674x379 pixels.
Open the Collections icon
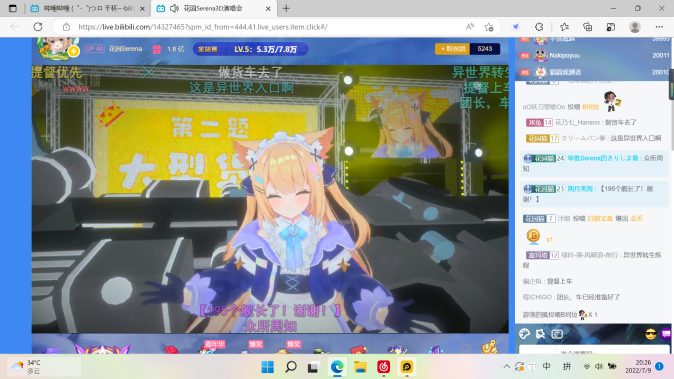coord(588,27)
